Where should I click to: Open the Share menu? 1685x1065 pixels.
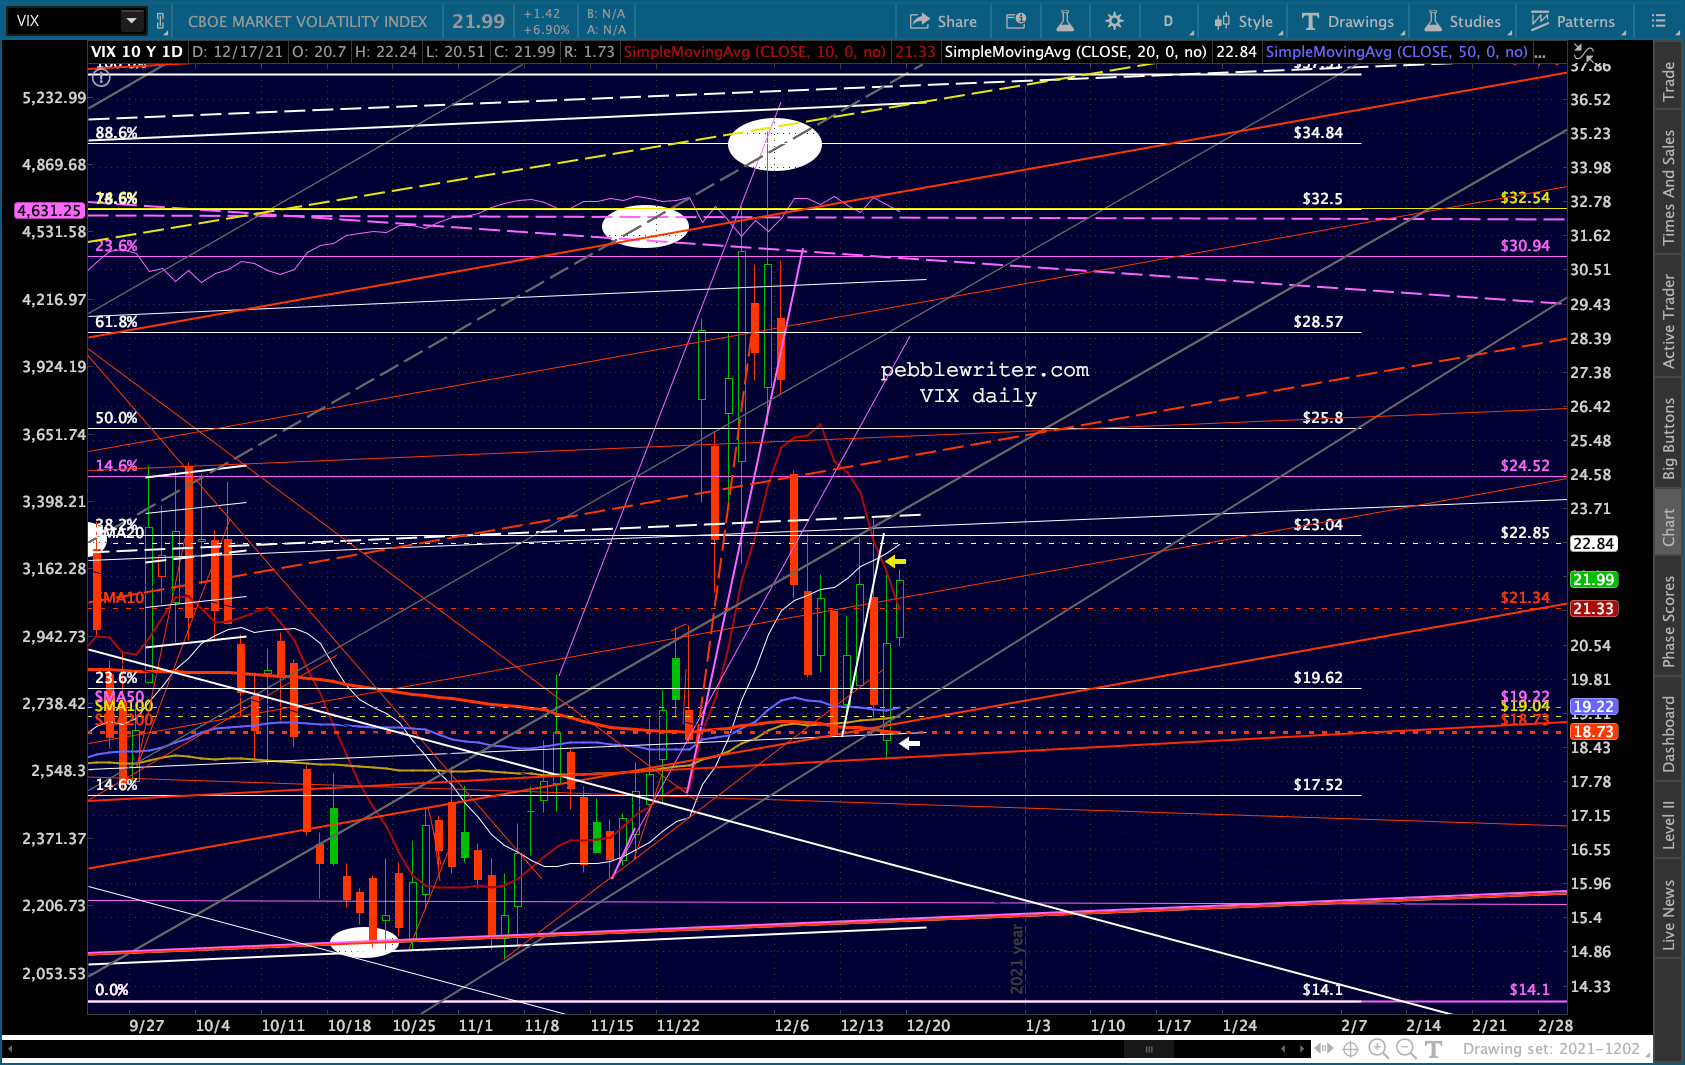(943, 21)
